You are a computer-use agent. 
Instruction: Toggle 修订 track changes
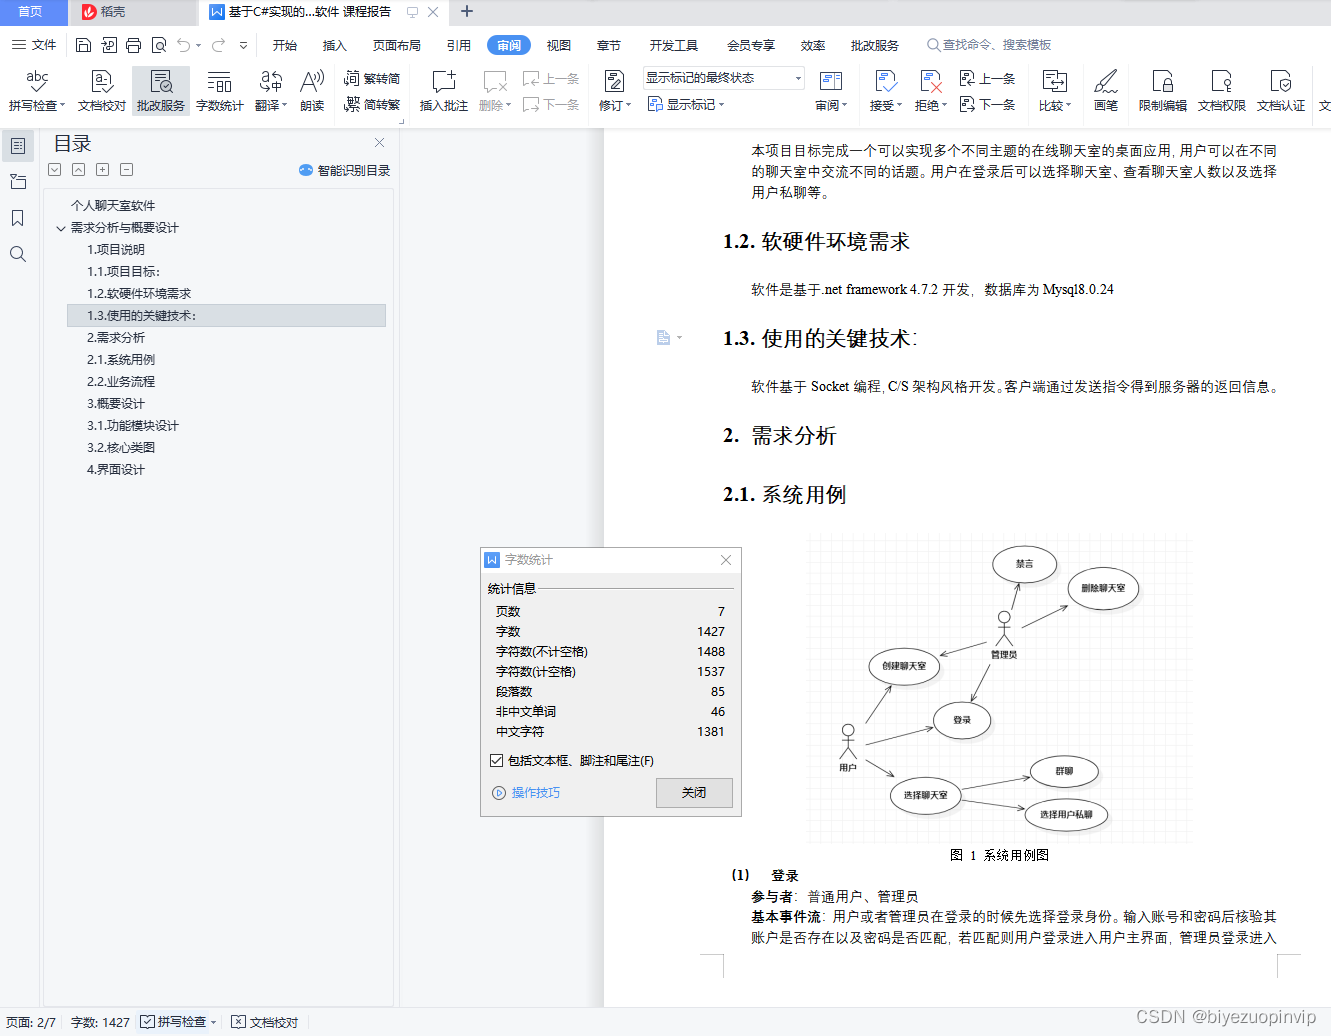coord(615,90)
